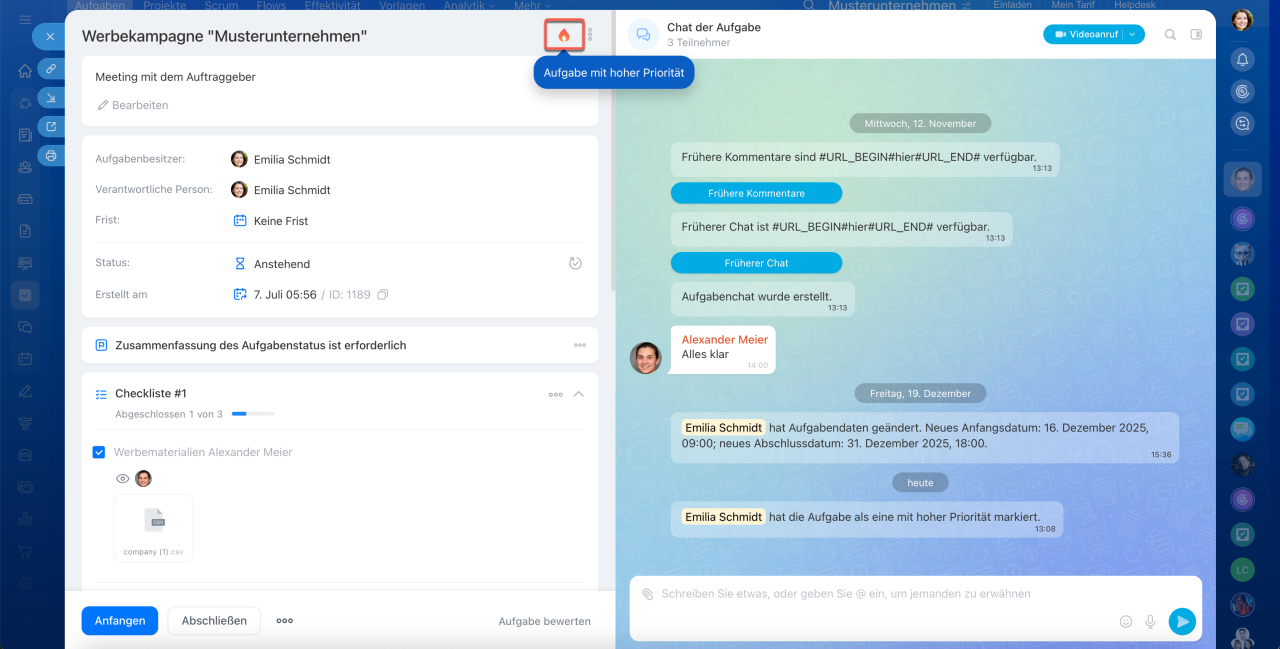The image size is (1280, 649).
Task: Click Aufgabe bewerten
Action: 545,621
